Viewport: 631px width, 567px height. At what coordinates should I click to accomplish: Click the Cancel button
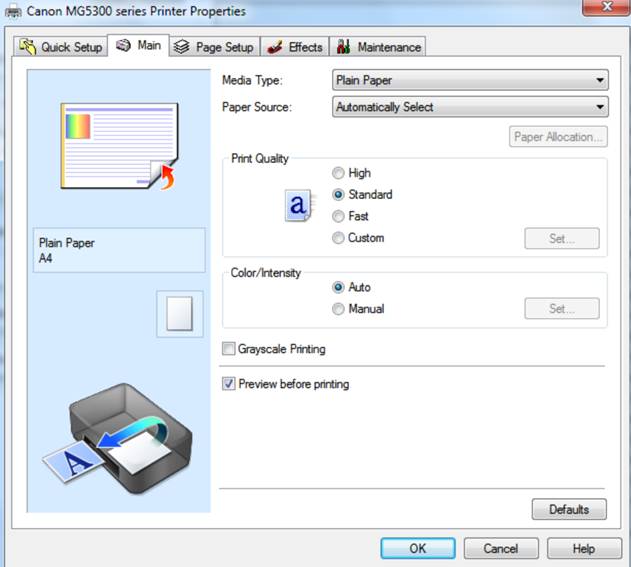tap(501, 548)
